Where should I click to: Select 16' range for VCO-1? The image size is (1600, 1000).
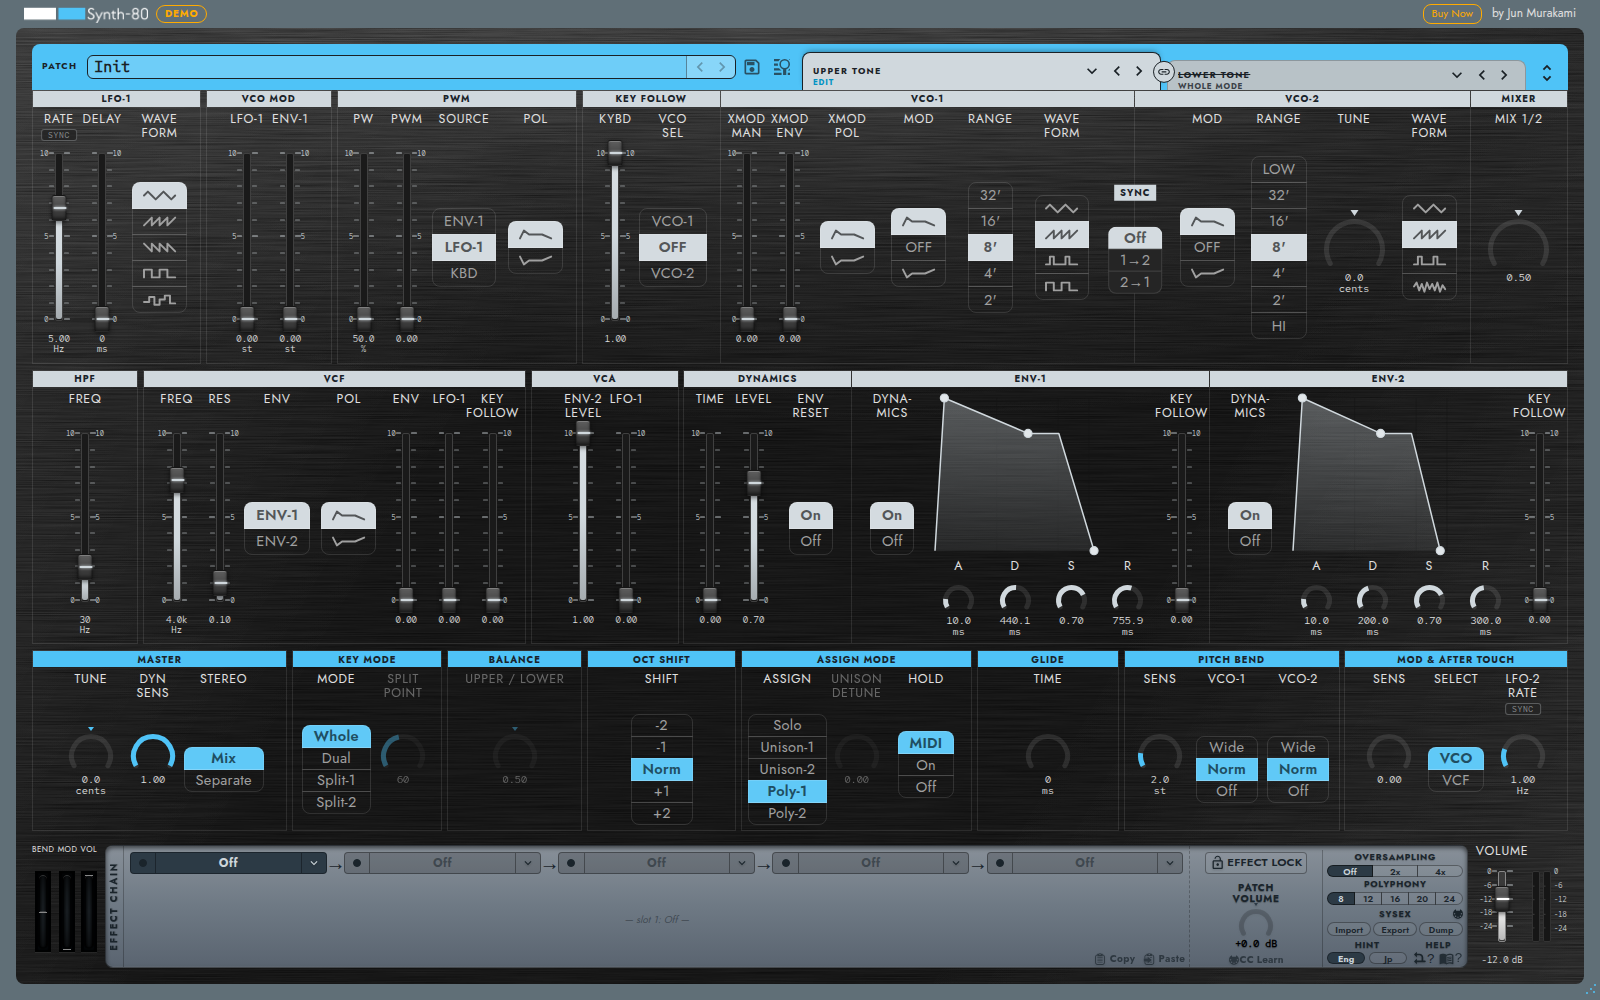tap(990, 221)
